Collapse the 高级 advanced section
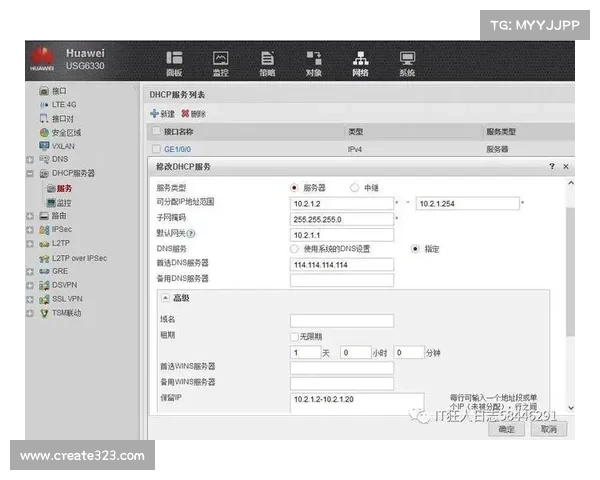 [x=165, y=297]
